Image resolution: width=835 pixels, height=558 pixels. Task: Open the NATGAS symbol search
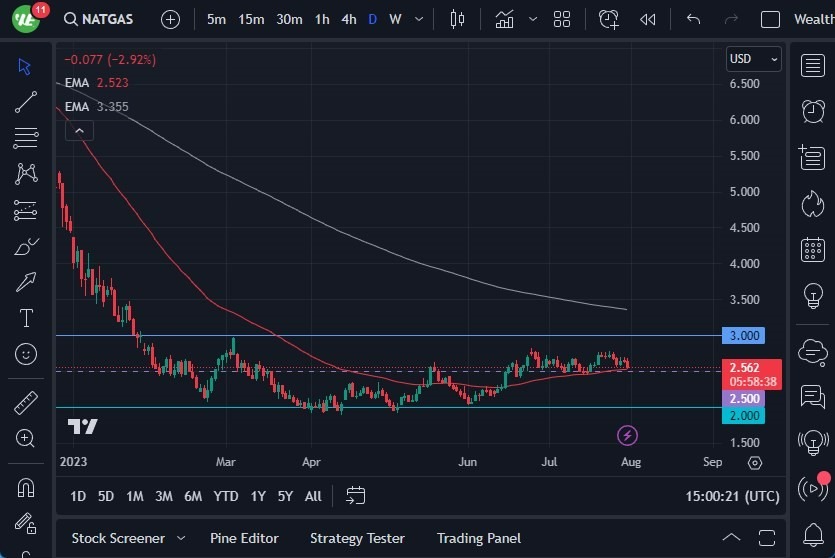click(99, 19)
